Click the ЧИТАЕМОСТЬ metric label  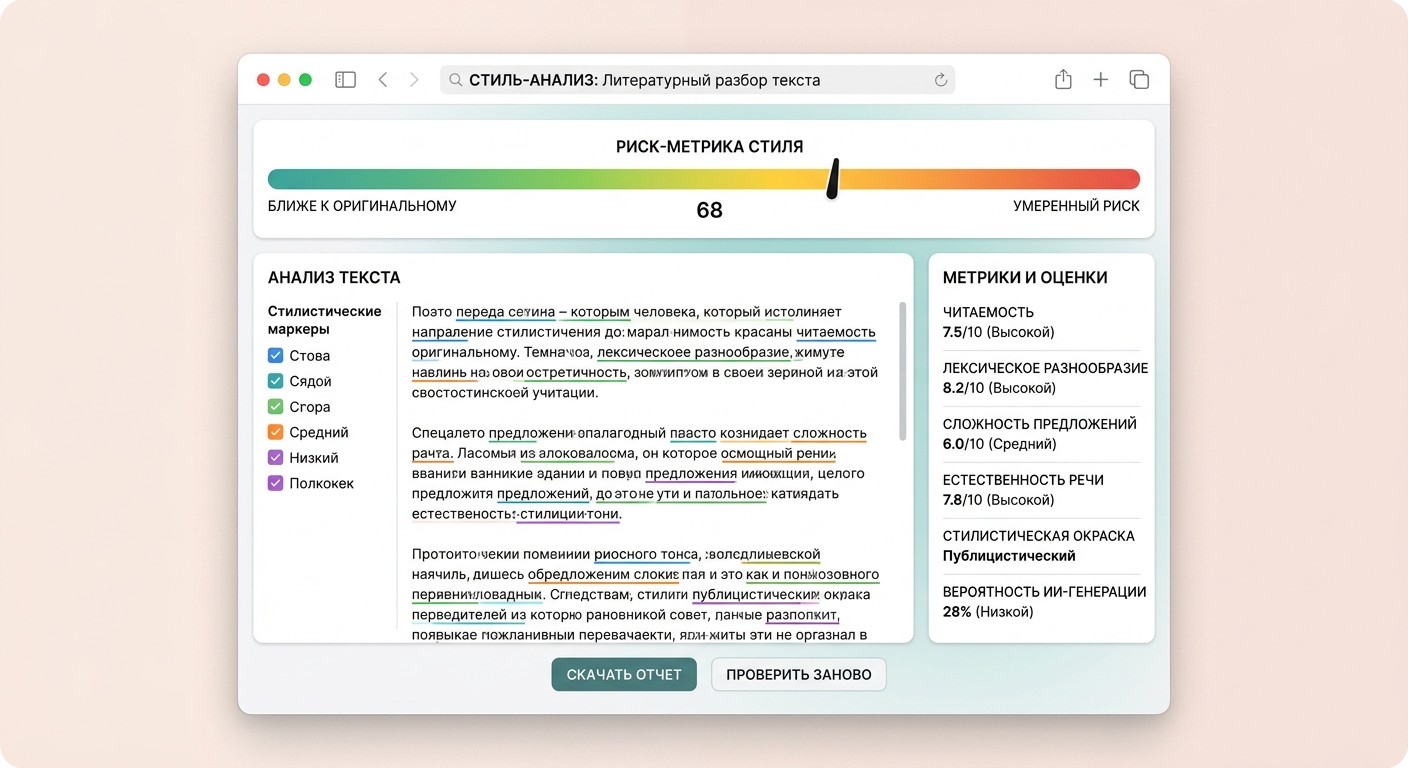988,312
